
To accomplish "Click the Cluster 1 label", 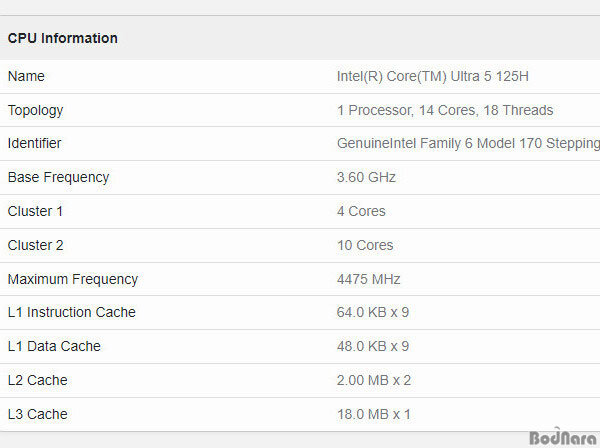I will (x=35, y=211).
